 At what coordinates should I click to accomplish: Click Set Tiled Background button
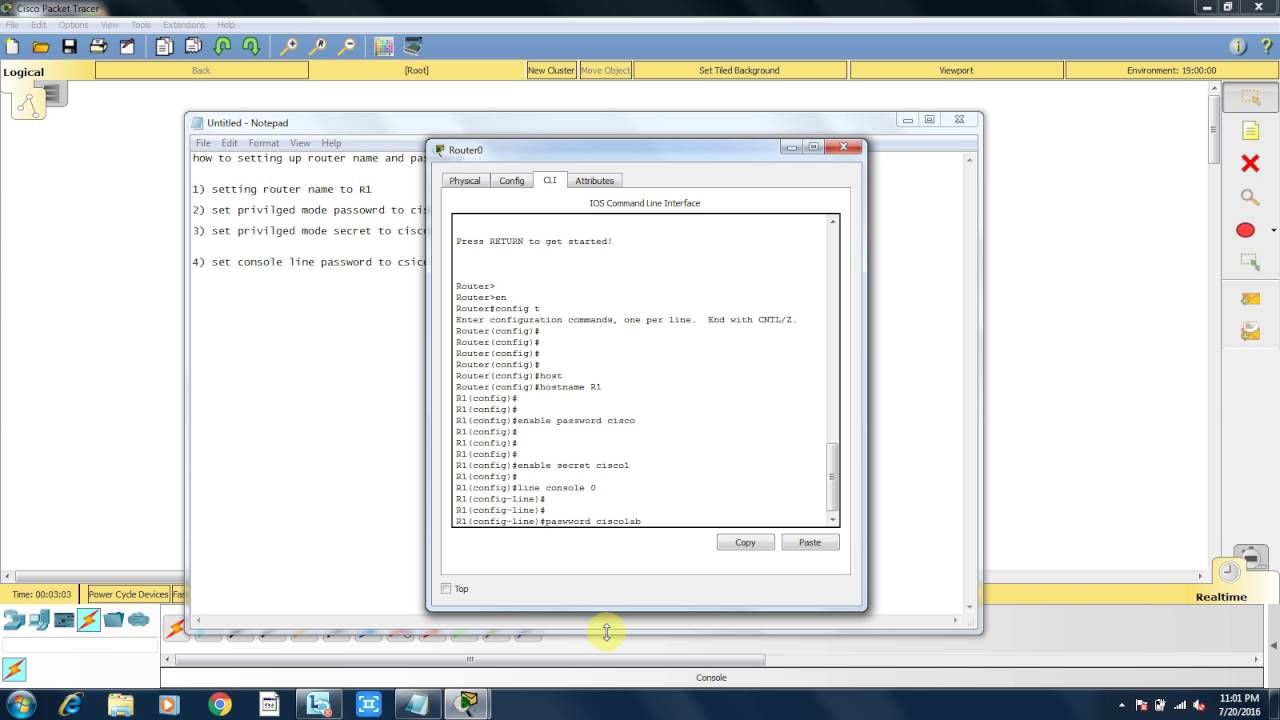(x=739, y=70)
